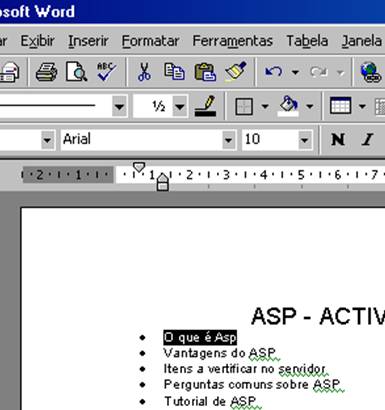Cut the selected text
This screenshot has width=385, height=410.
click(144, 72)
